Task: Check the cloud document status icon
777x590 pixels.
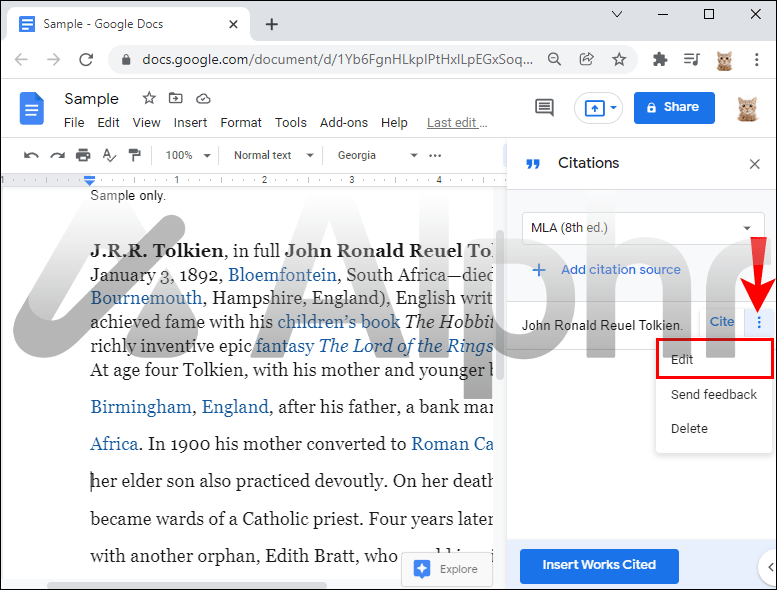Action: [x=203, y=99]
